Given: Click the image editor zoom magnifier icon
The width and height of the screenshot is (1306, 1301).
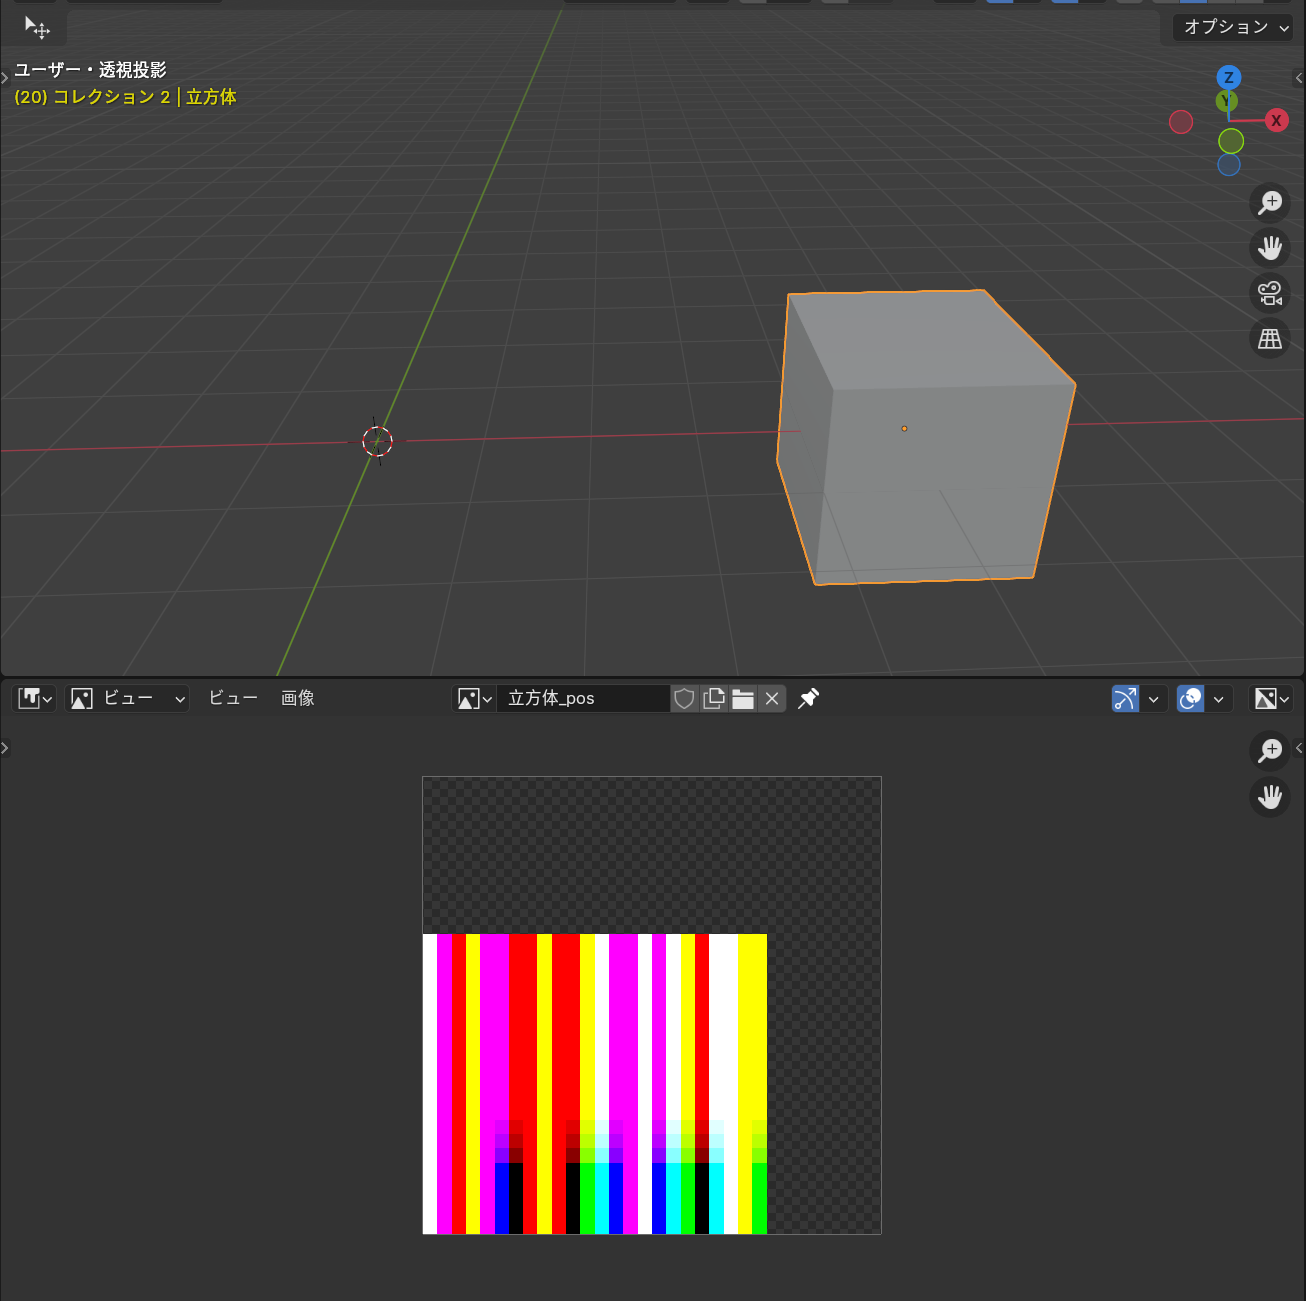Looking at the screenshot, I should coord(1270,750).
